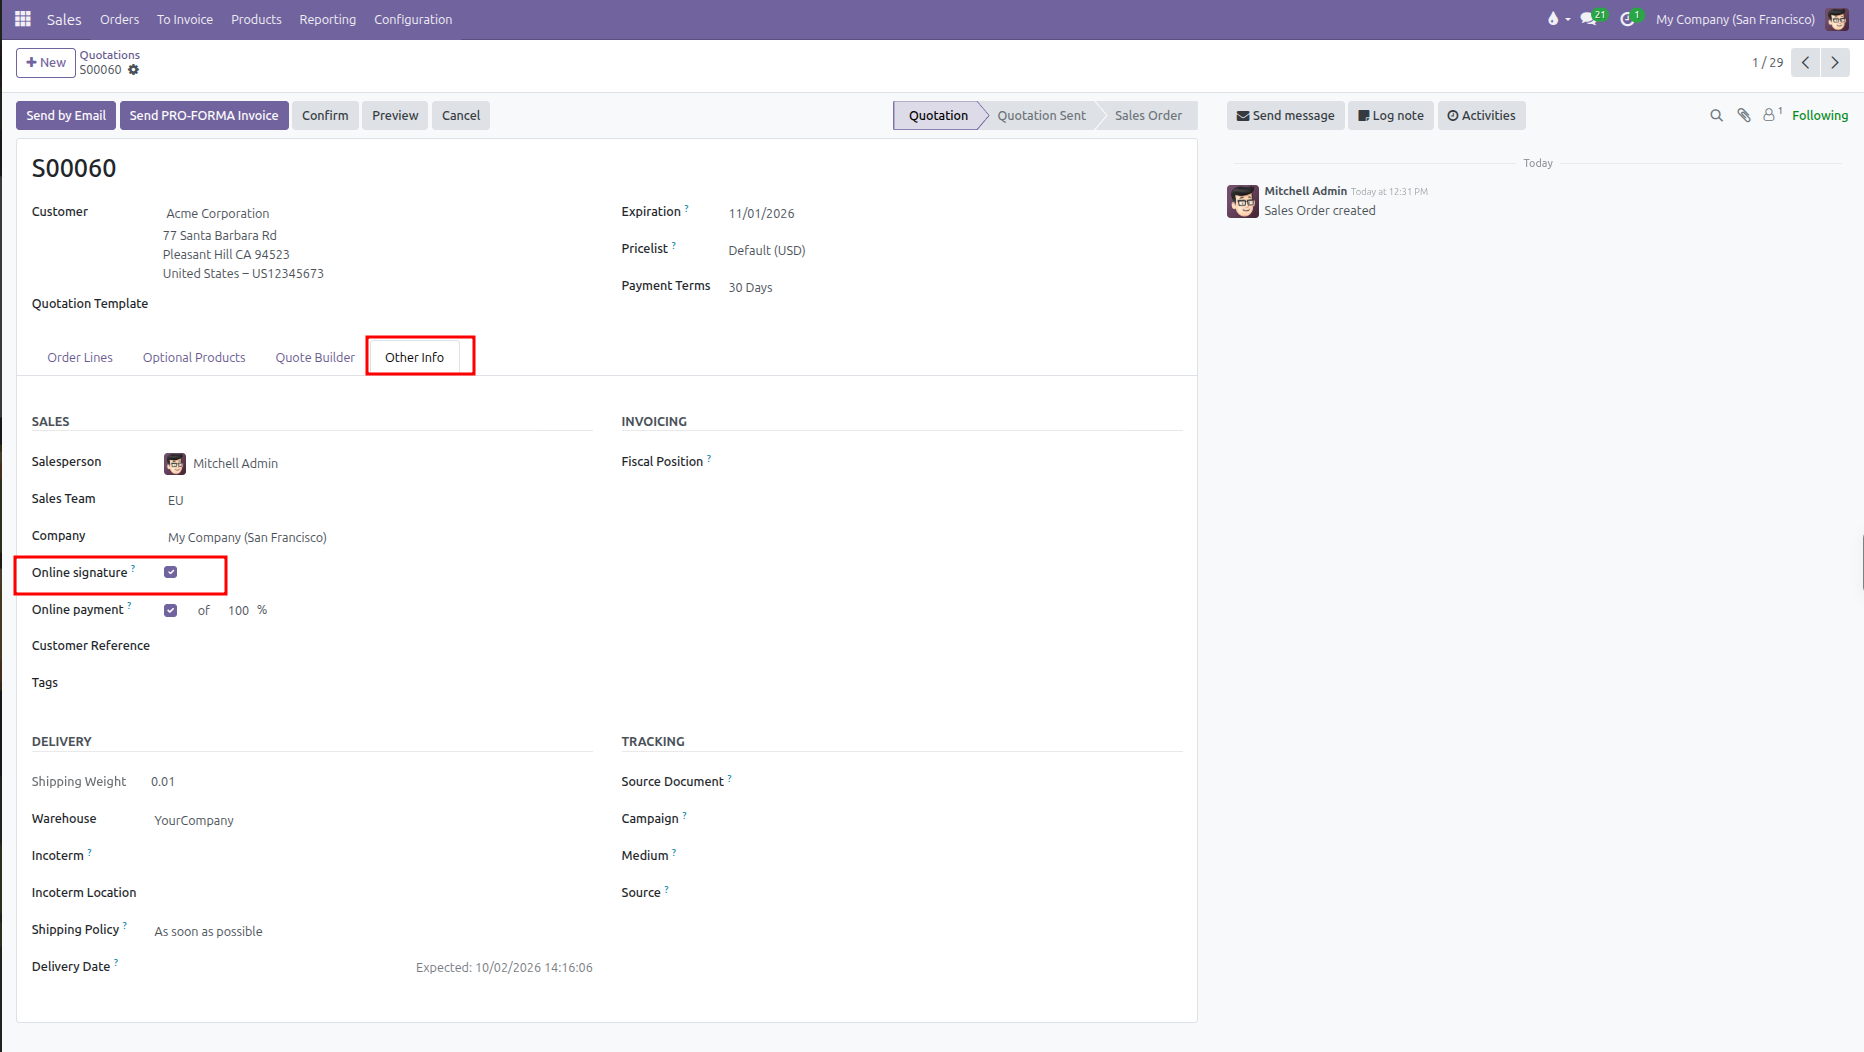Toggle the Online signature checkbox
1864x1052 pixels.
[x=171, y=572]
